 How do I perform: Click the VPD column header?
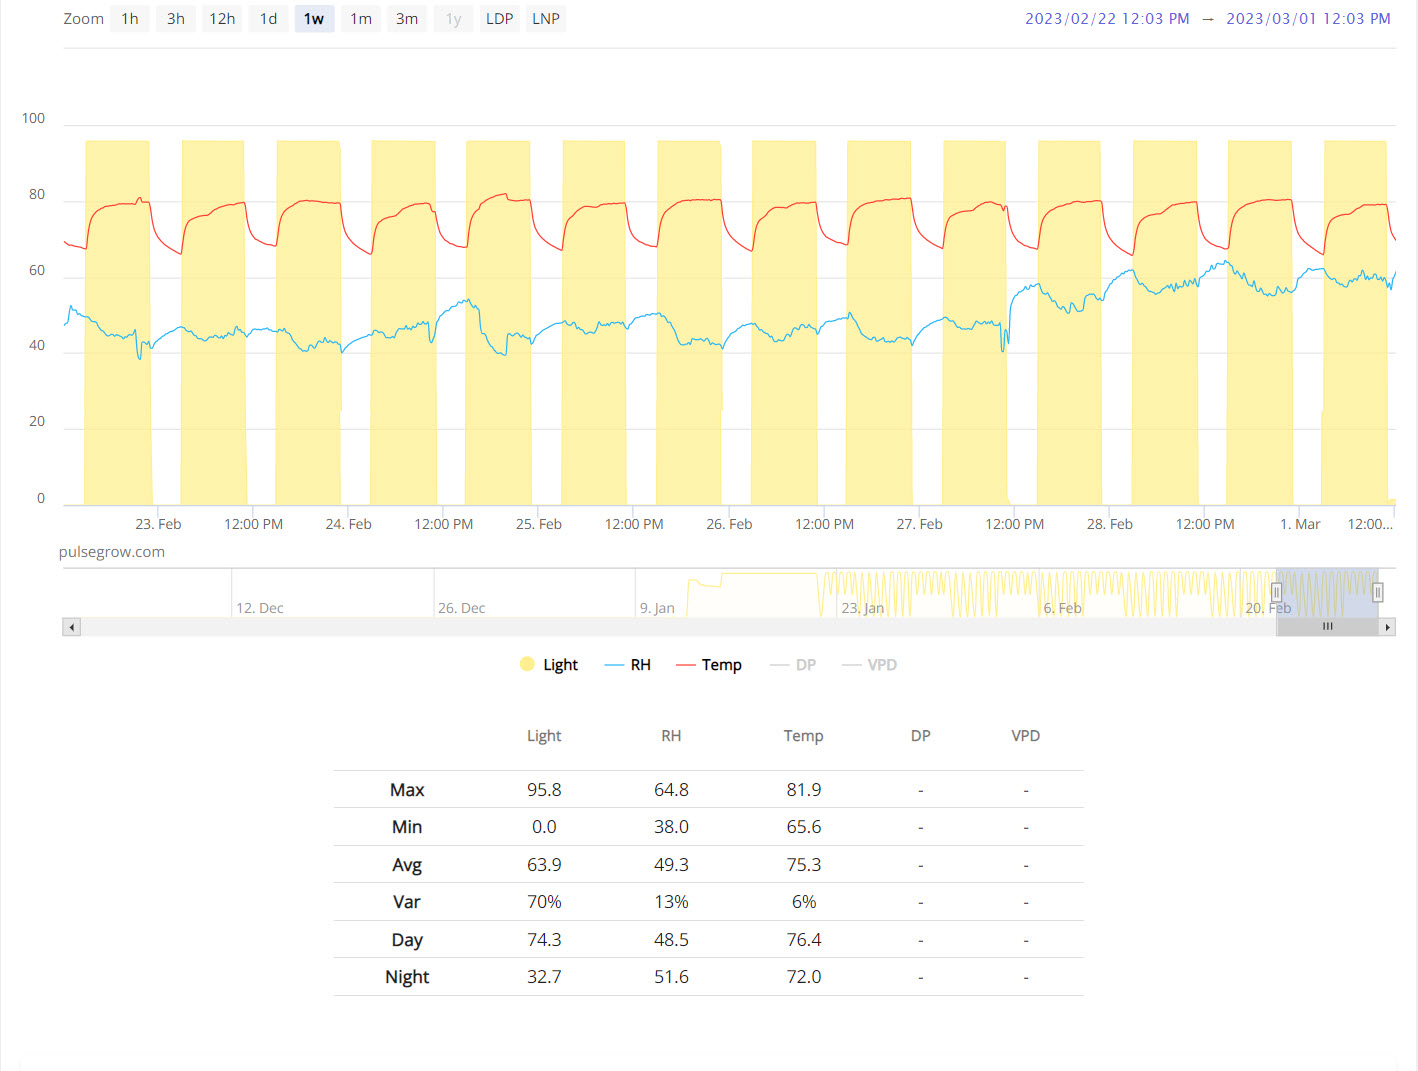pyautogui.click(x=1026, y=736)
